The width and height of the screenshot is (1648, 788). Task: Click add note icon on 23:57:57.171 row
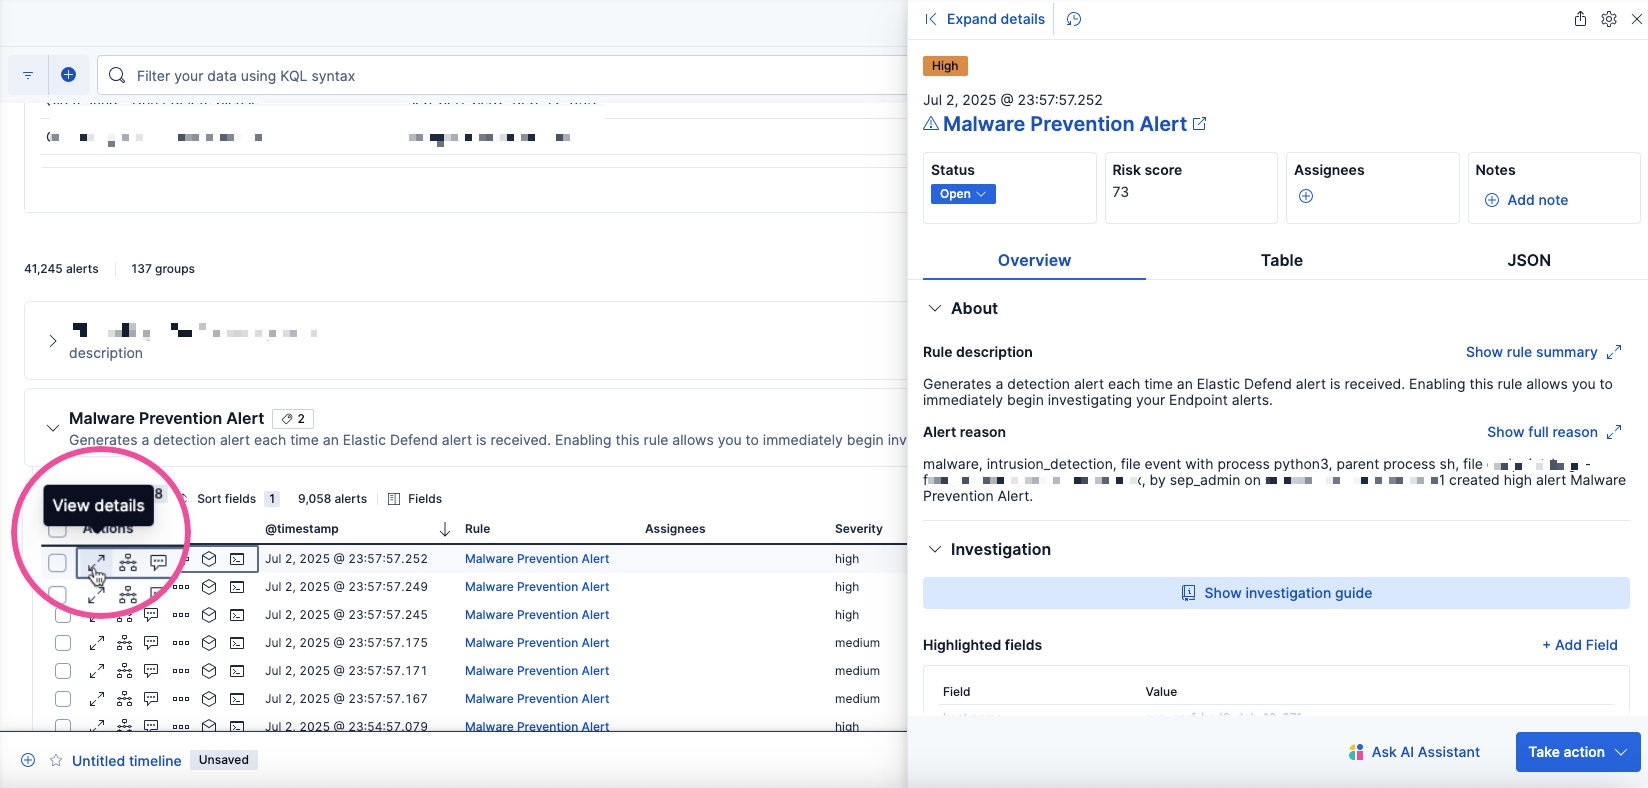point(152,671)
